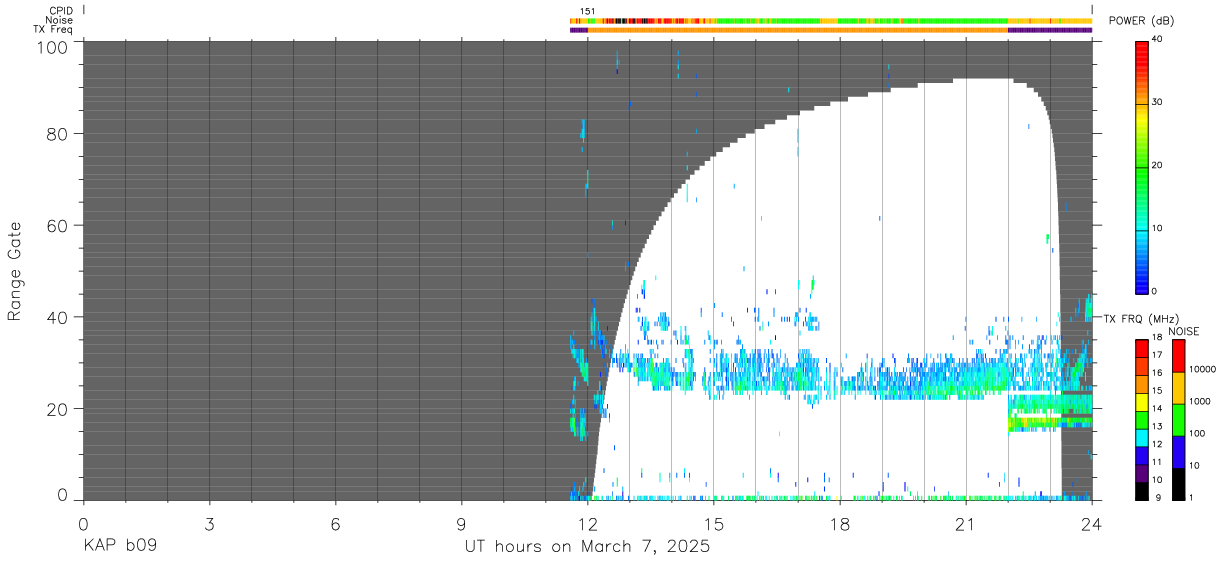Click the noise legend label 1000
The image size is (1228, 567).
point(1200,401)
